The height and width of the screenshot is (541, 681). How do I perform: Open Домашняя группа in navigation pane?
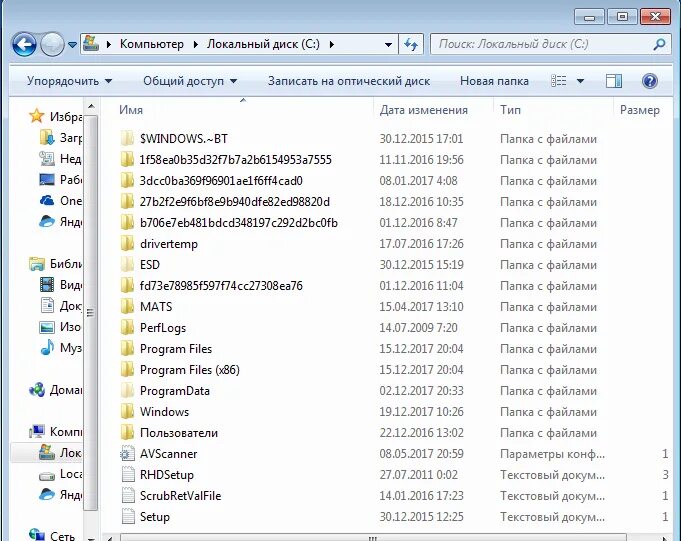55,389
